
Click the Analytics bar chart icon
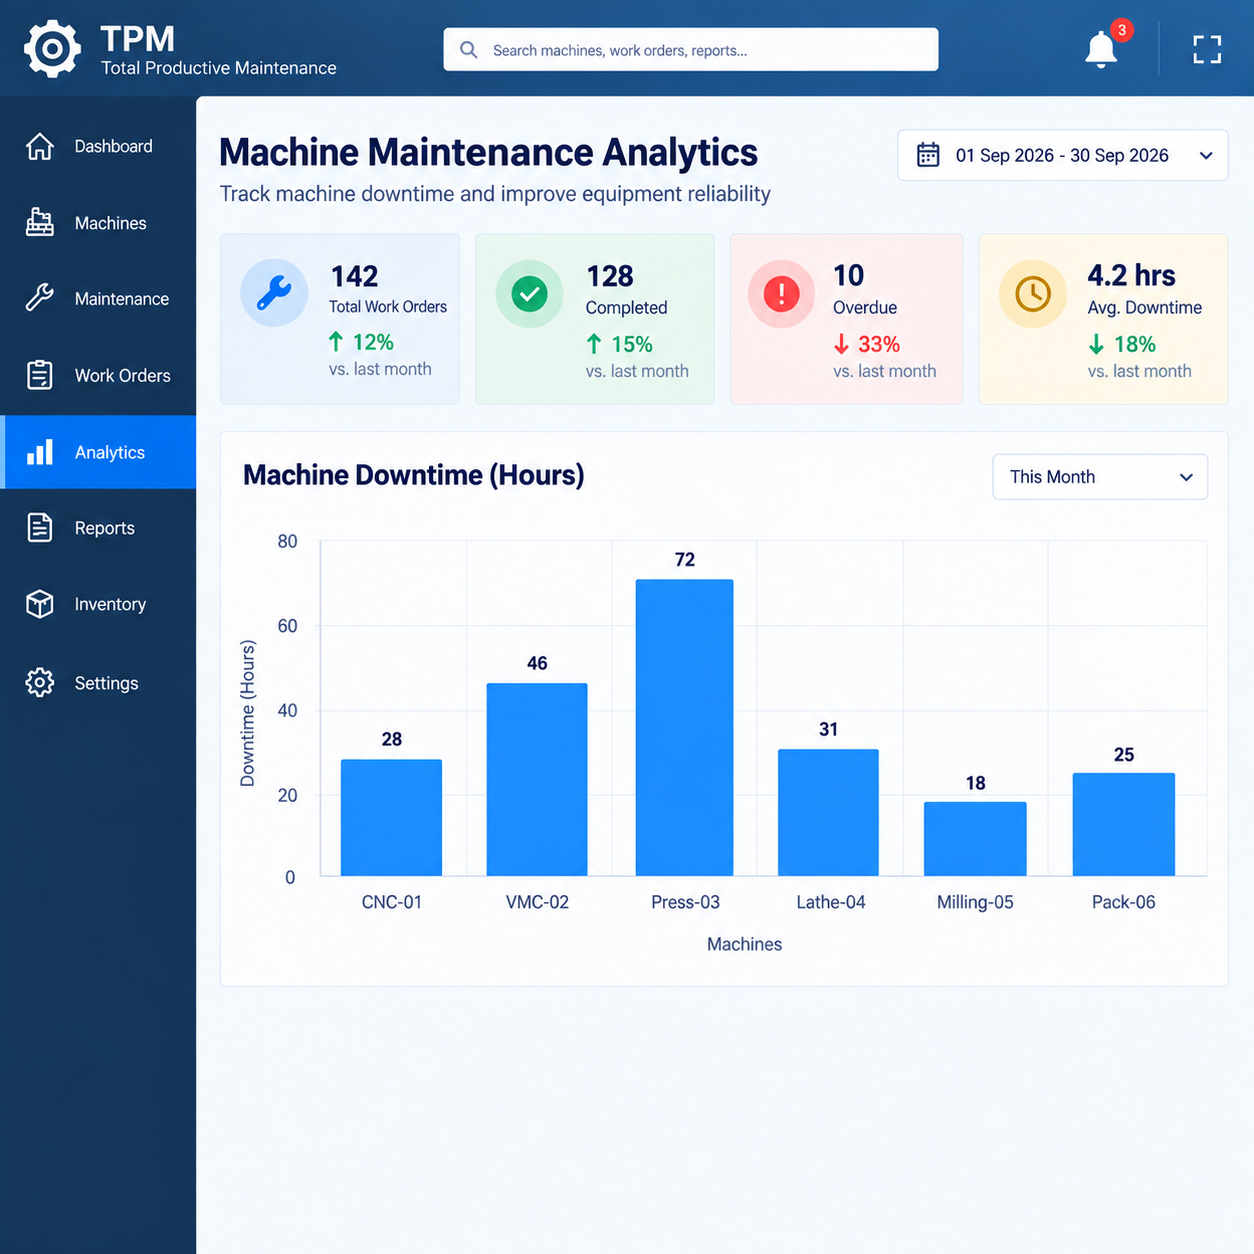tap(40, 452)
